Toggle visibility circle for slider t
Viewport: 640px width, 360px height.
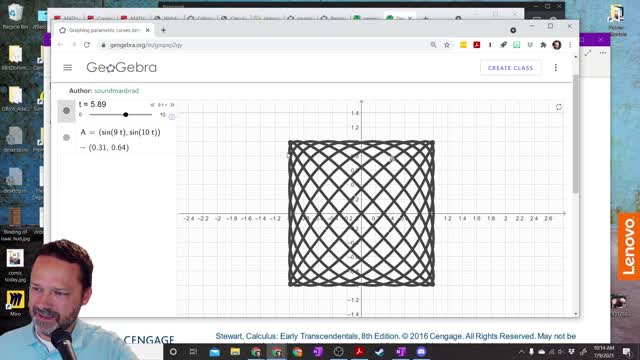(x=67, y=111)
